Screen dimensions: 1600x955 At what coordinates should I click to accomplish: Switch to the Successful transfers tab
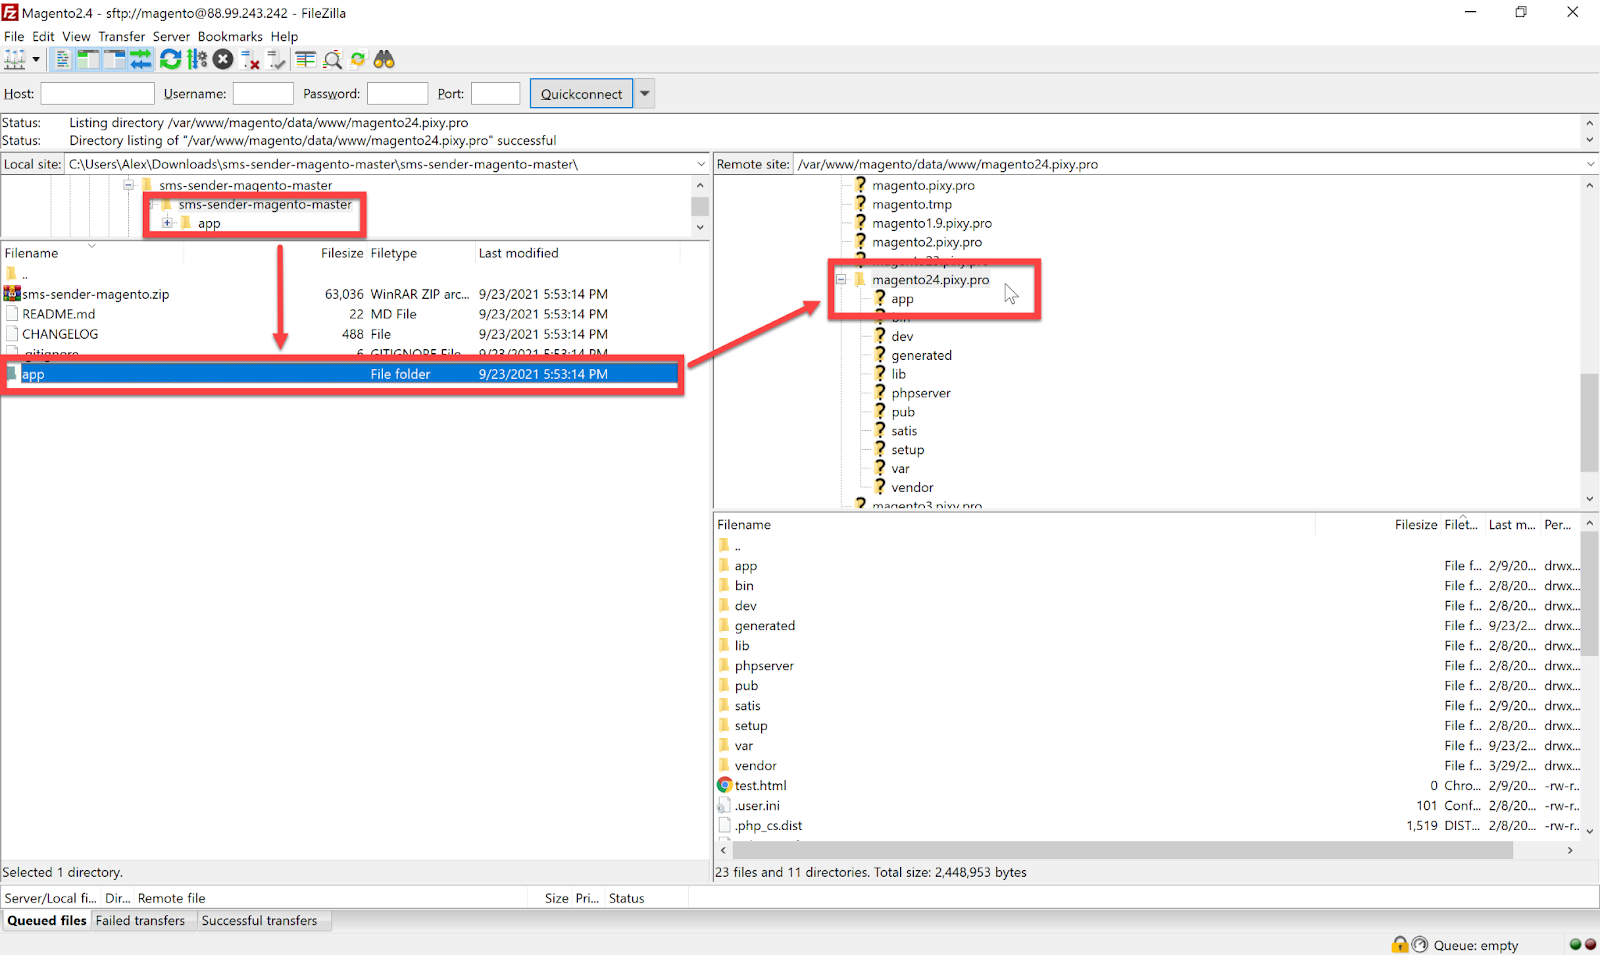(259, 921)
